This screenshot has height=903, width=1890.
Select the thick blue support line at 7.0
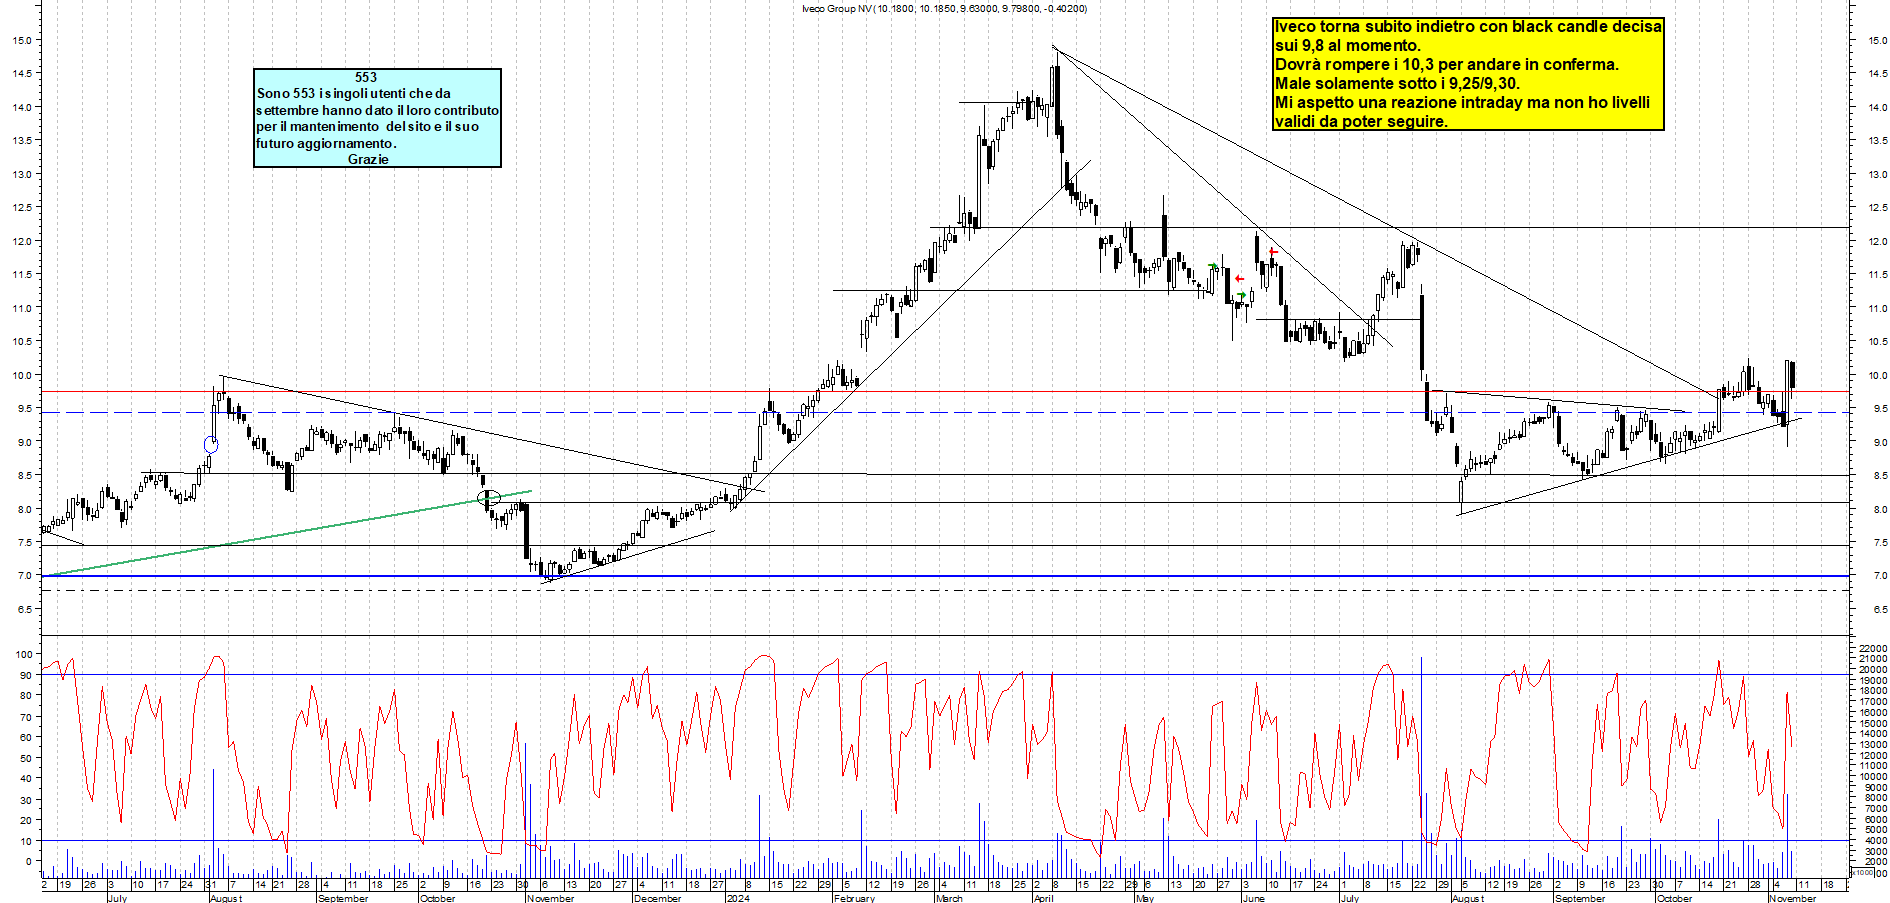pos(946,576)
